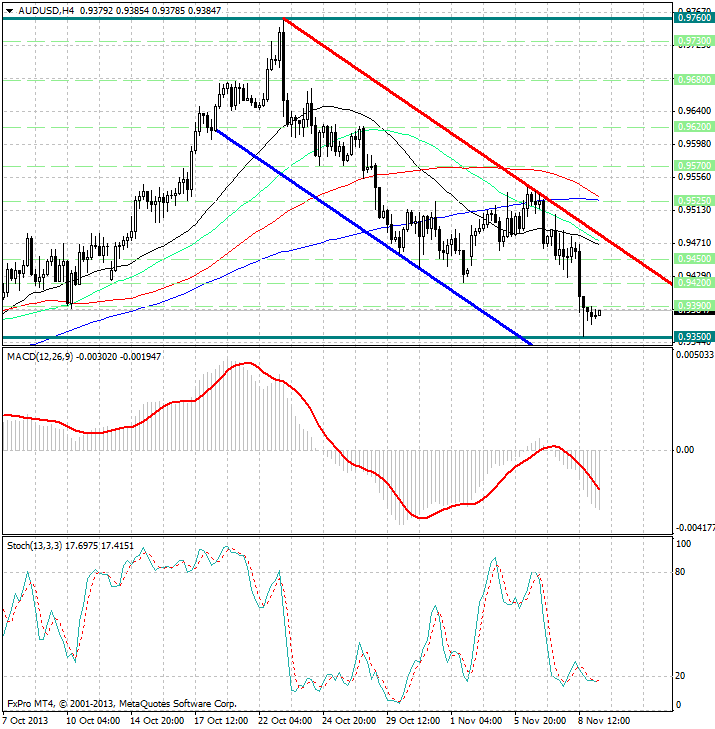Click the Stochastic 80 level label
Image resolution: width=715 pixels, height=729 pixels.
680,572
